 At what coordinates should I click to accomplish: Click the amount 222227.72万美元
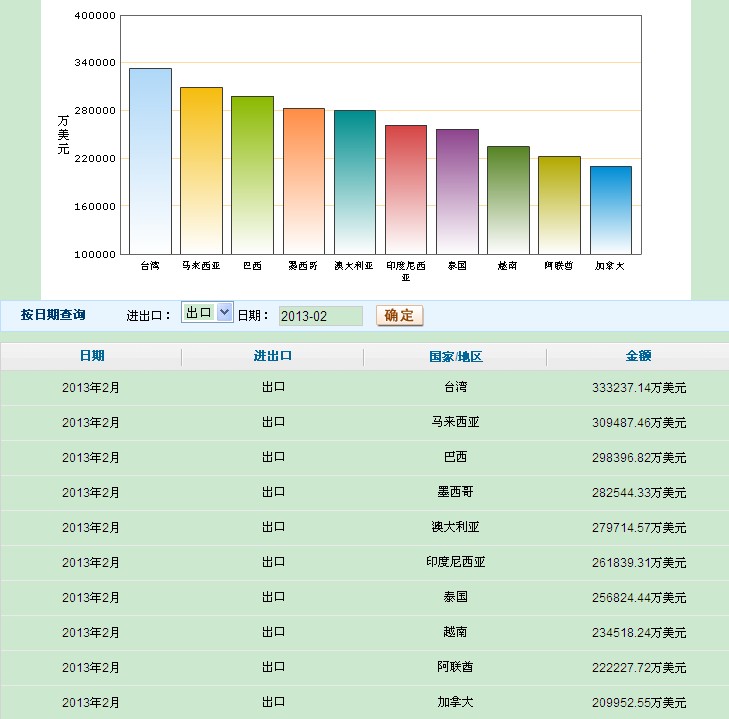click(639, 668)
